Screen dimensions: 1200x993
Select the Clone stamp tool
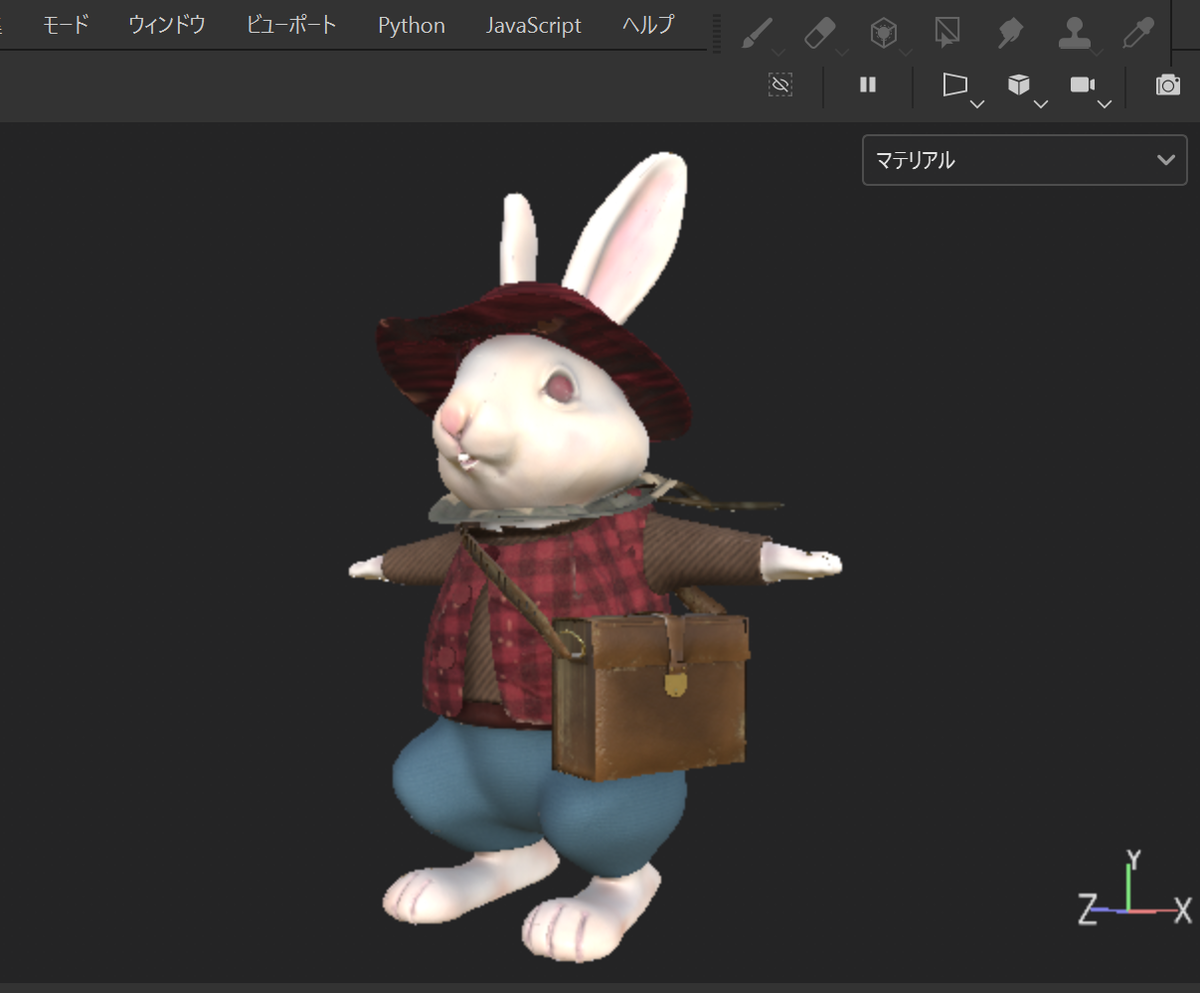click(x=1074, y=33)
